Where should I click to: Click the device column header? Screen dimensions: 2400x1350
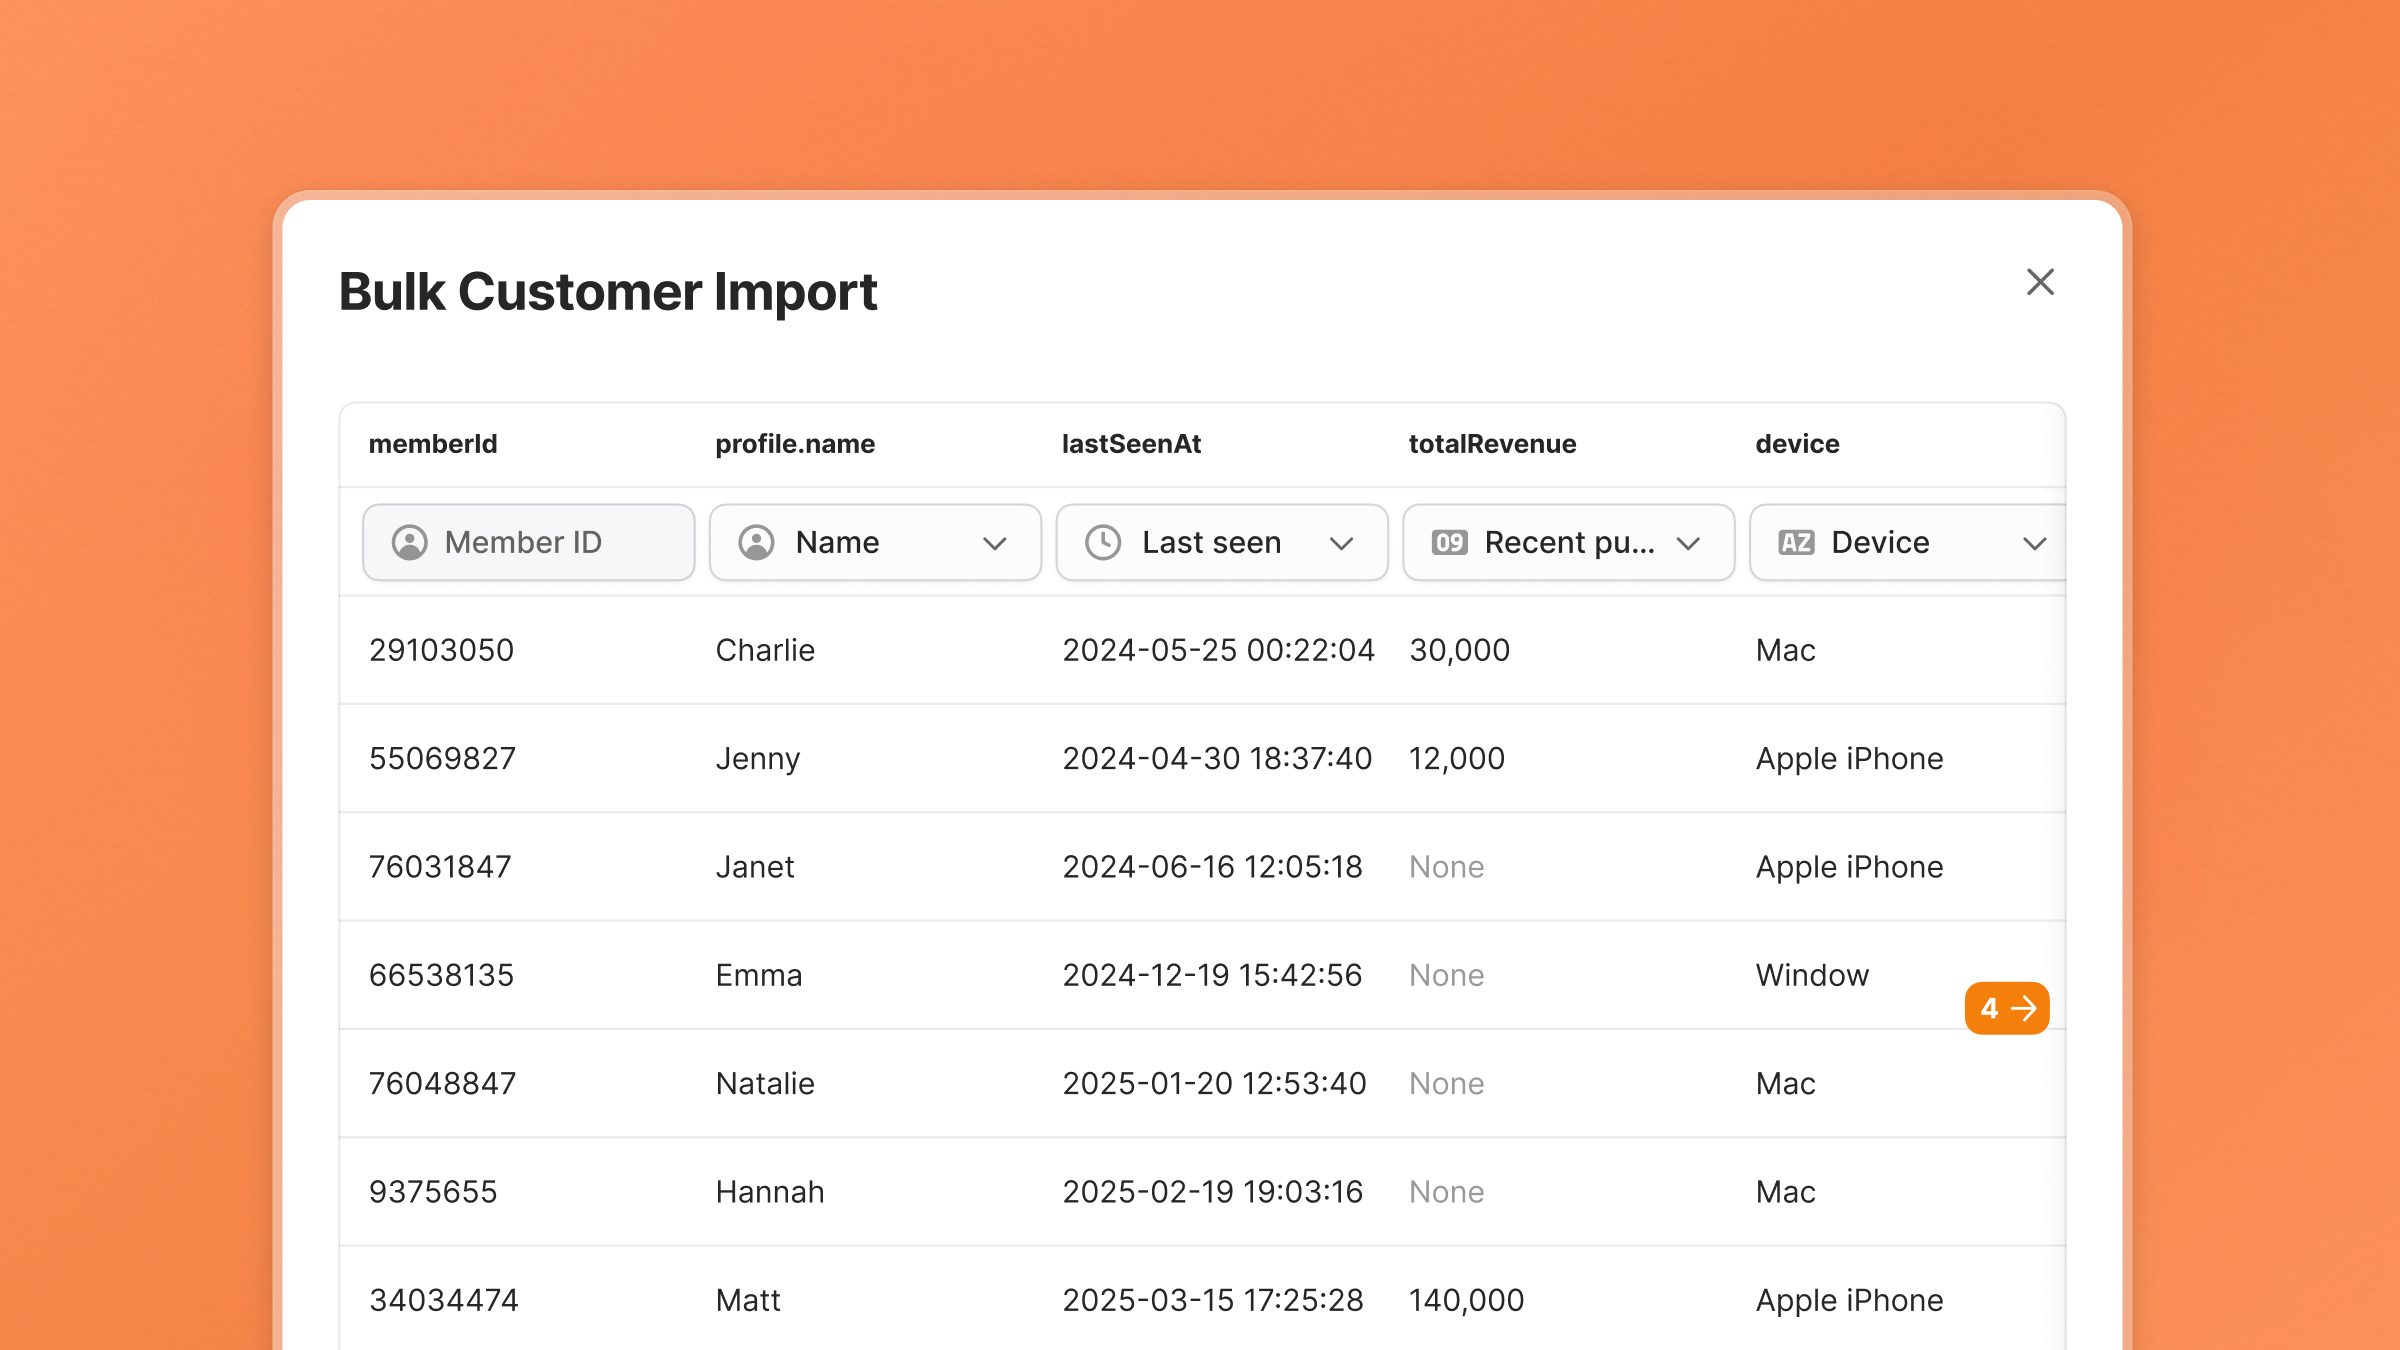point(1797,444)
